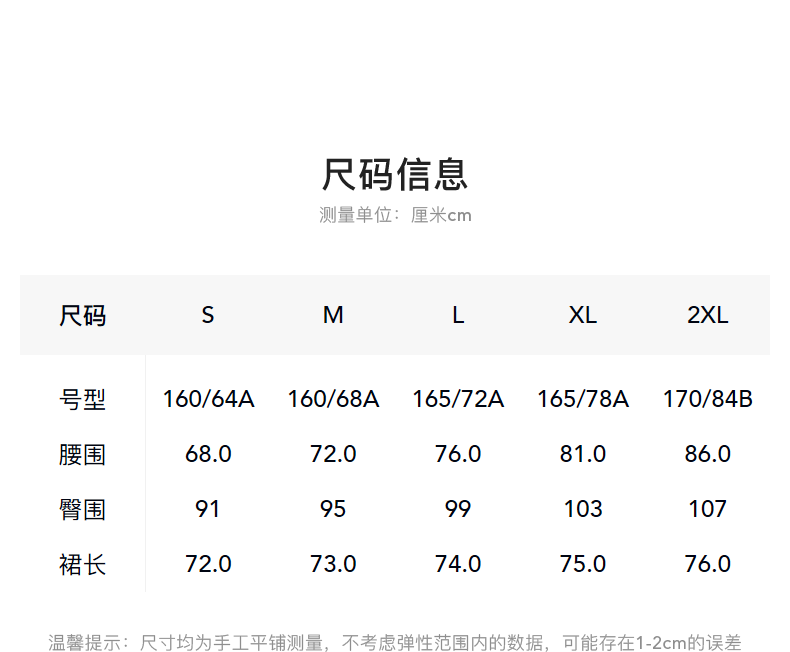This screenshot has height=652, width=790.
Task: Select the 腰围 row label
Action: pos(82,455)
